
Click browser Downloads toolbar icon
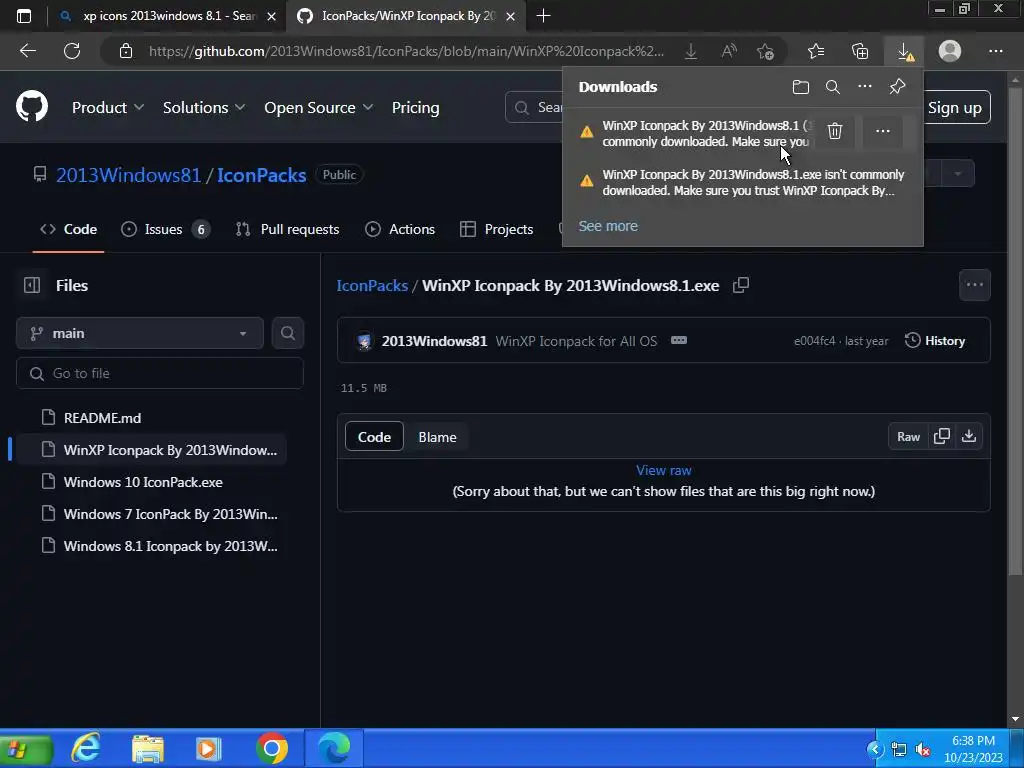point(904,51)
